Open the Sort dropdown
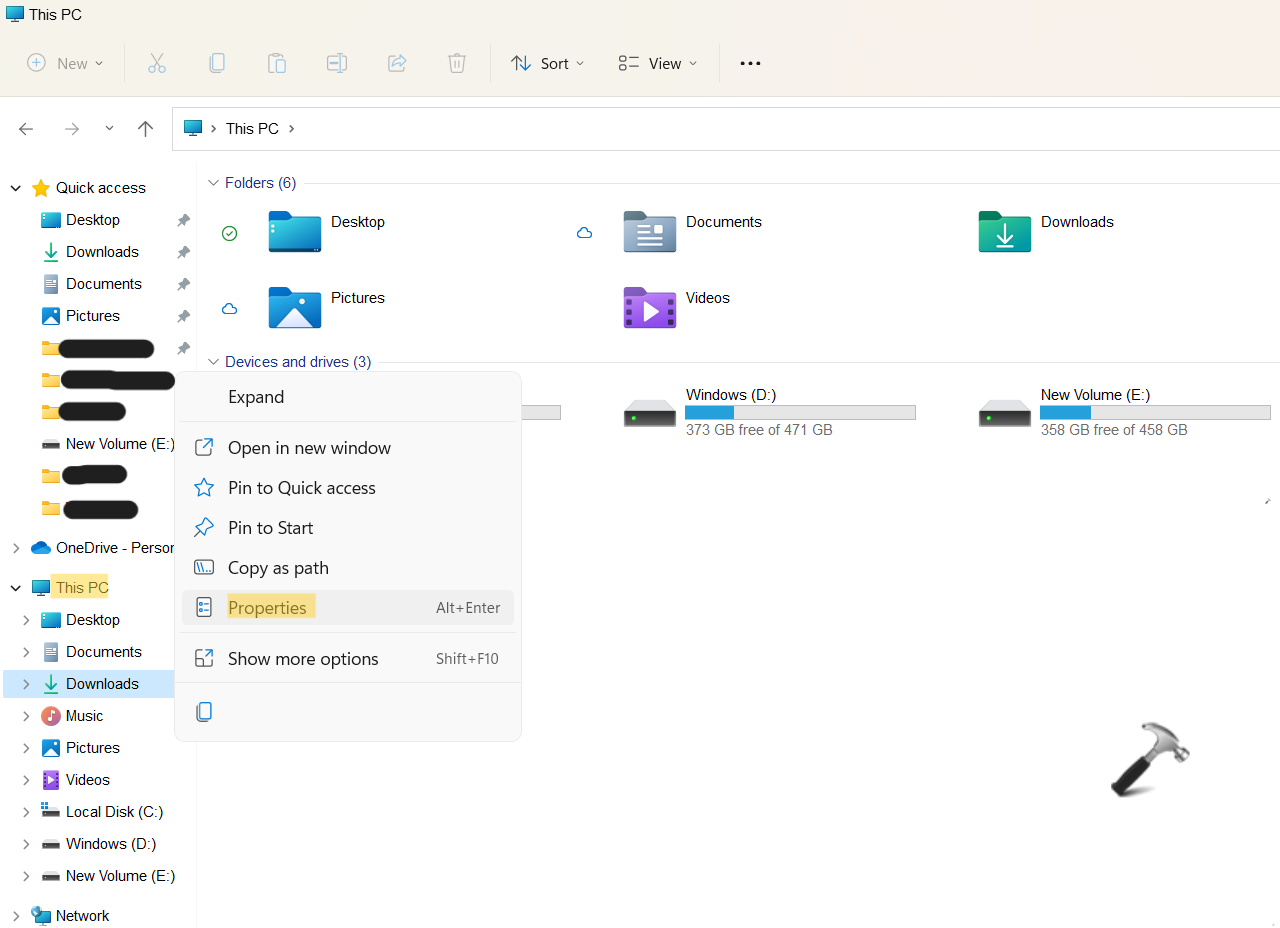The image size is (1280, 928). tap(548, 63)
